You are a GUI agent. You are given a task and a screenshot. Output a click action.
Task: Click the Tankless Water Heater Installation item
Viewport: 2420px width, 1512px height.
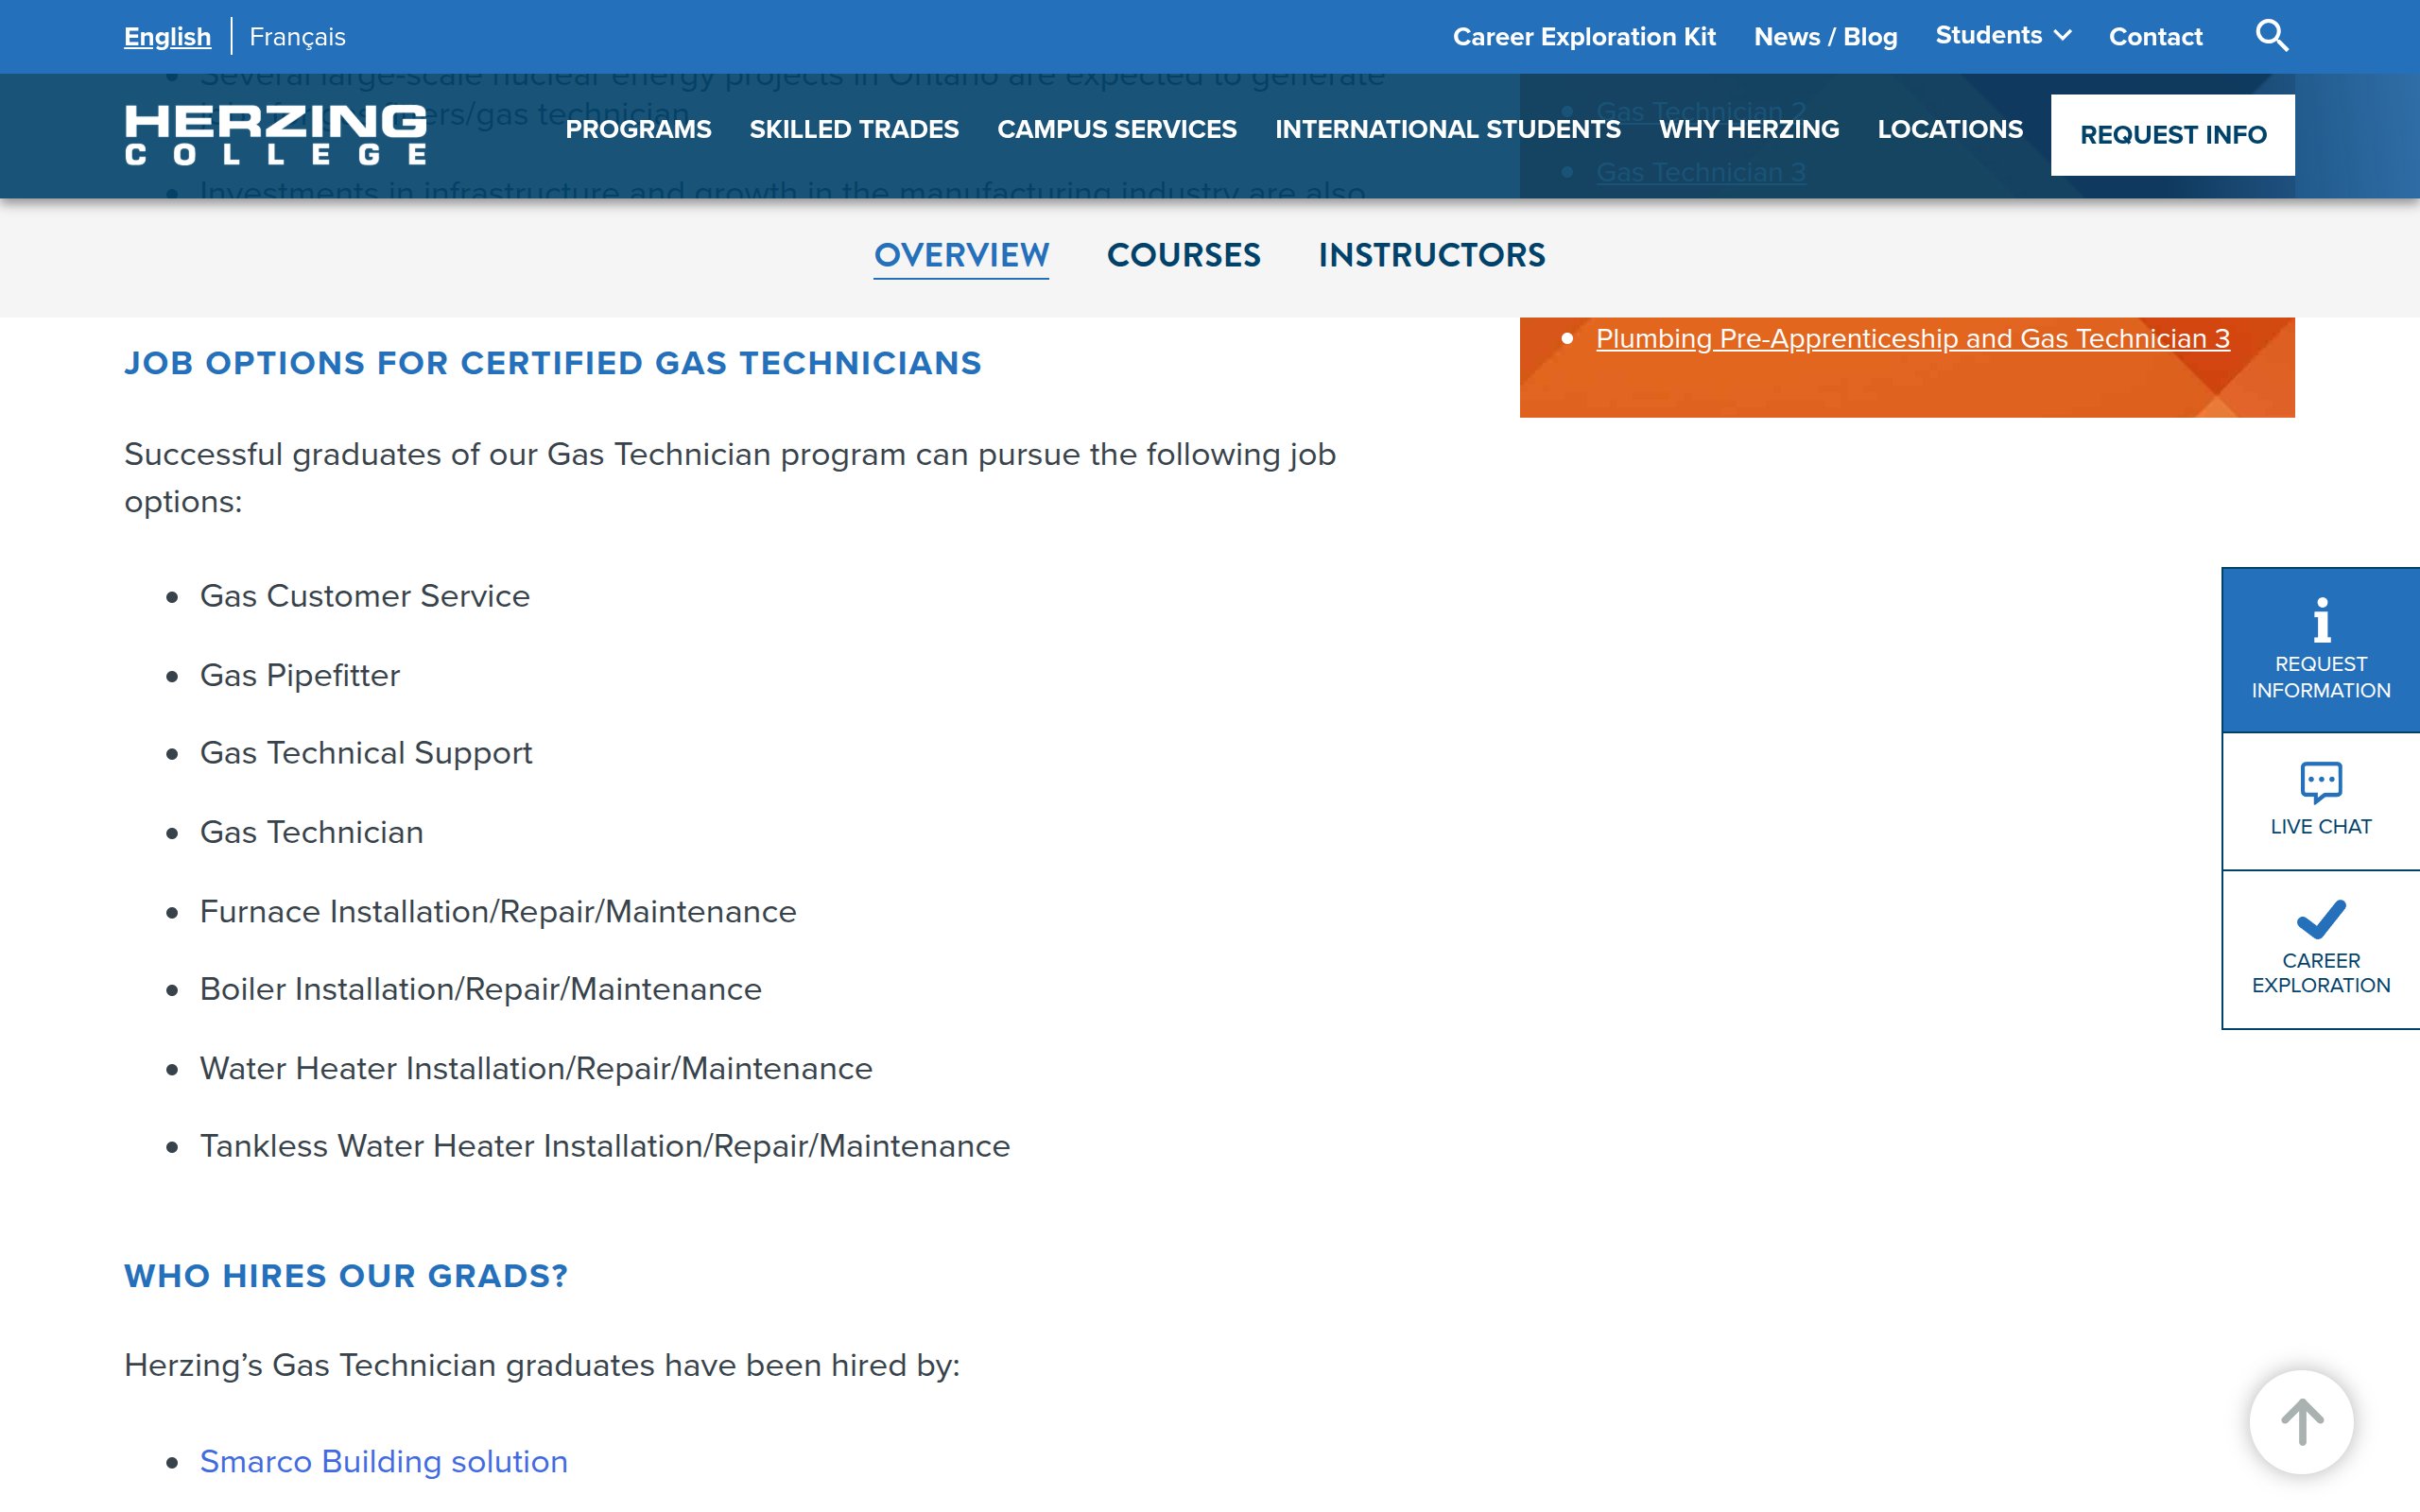605,1146
